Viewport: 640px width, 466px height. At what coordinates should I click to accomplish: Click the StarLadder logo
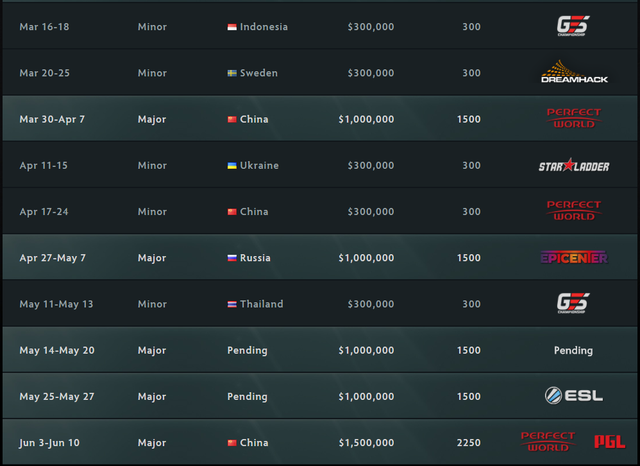574,165
